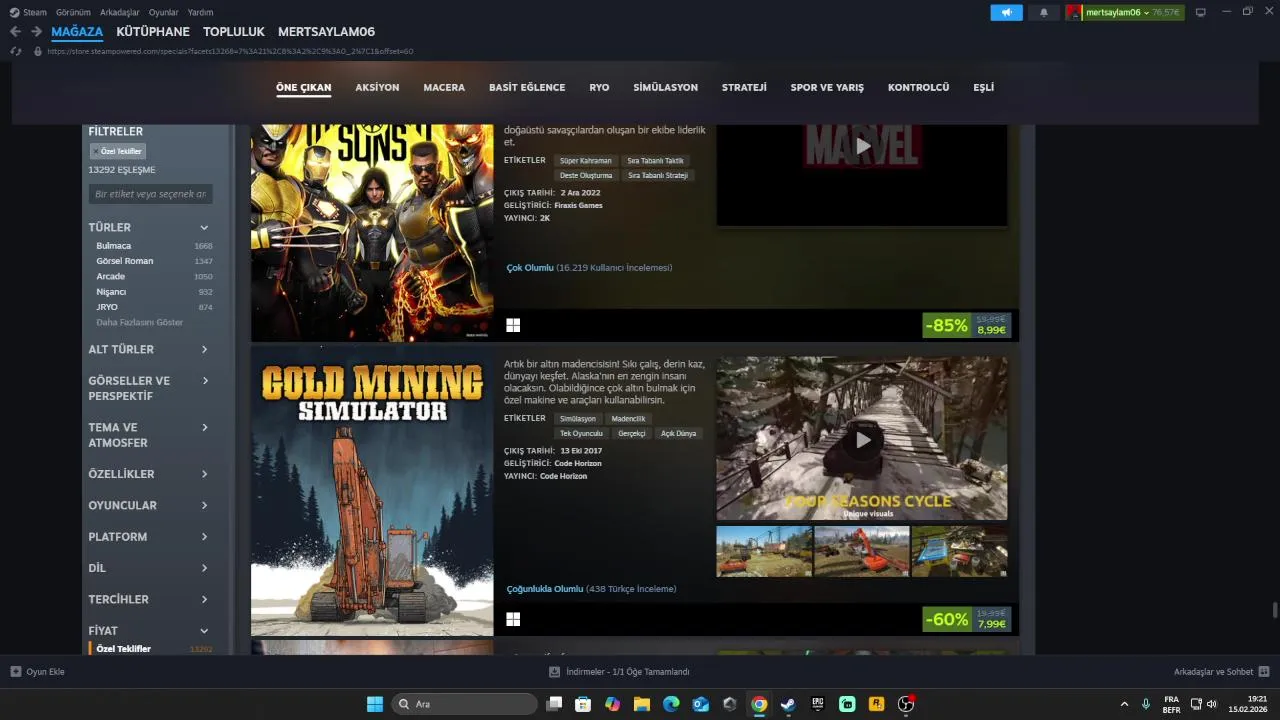
Task: Reload the store page
Action: coord(16,51)
